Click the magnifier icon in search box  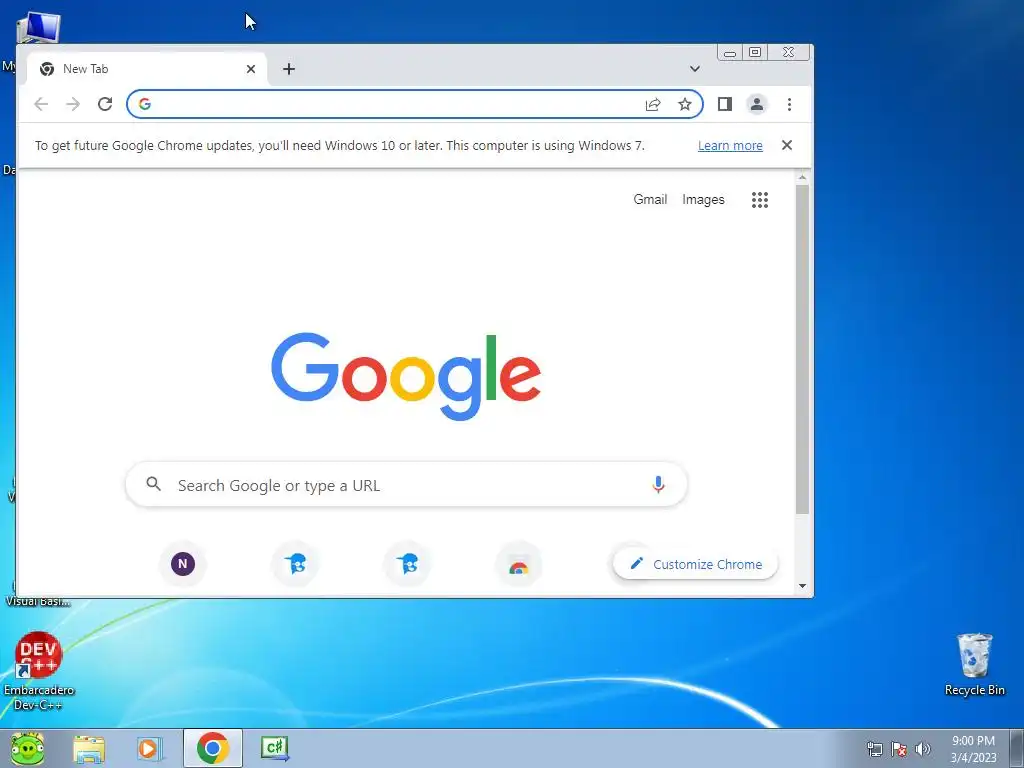(x=153, y=484)
